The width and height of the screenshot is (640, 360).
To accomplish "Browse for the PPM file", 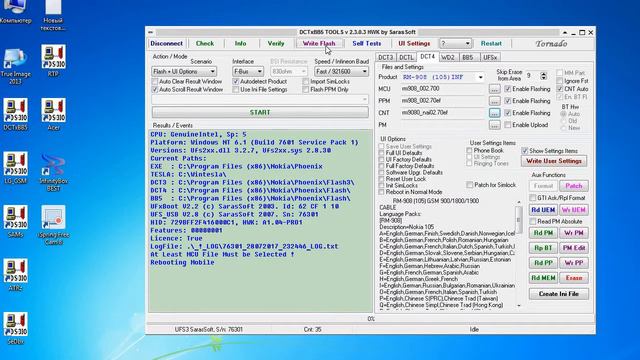I will click(494, 100).
